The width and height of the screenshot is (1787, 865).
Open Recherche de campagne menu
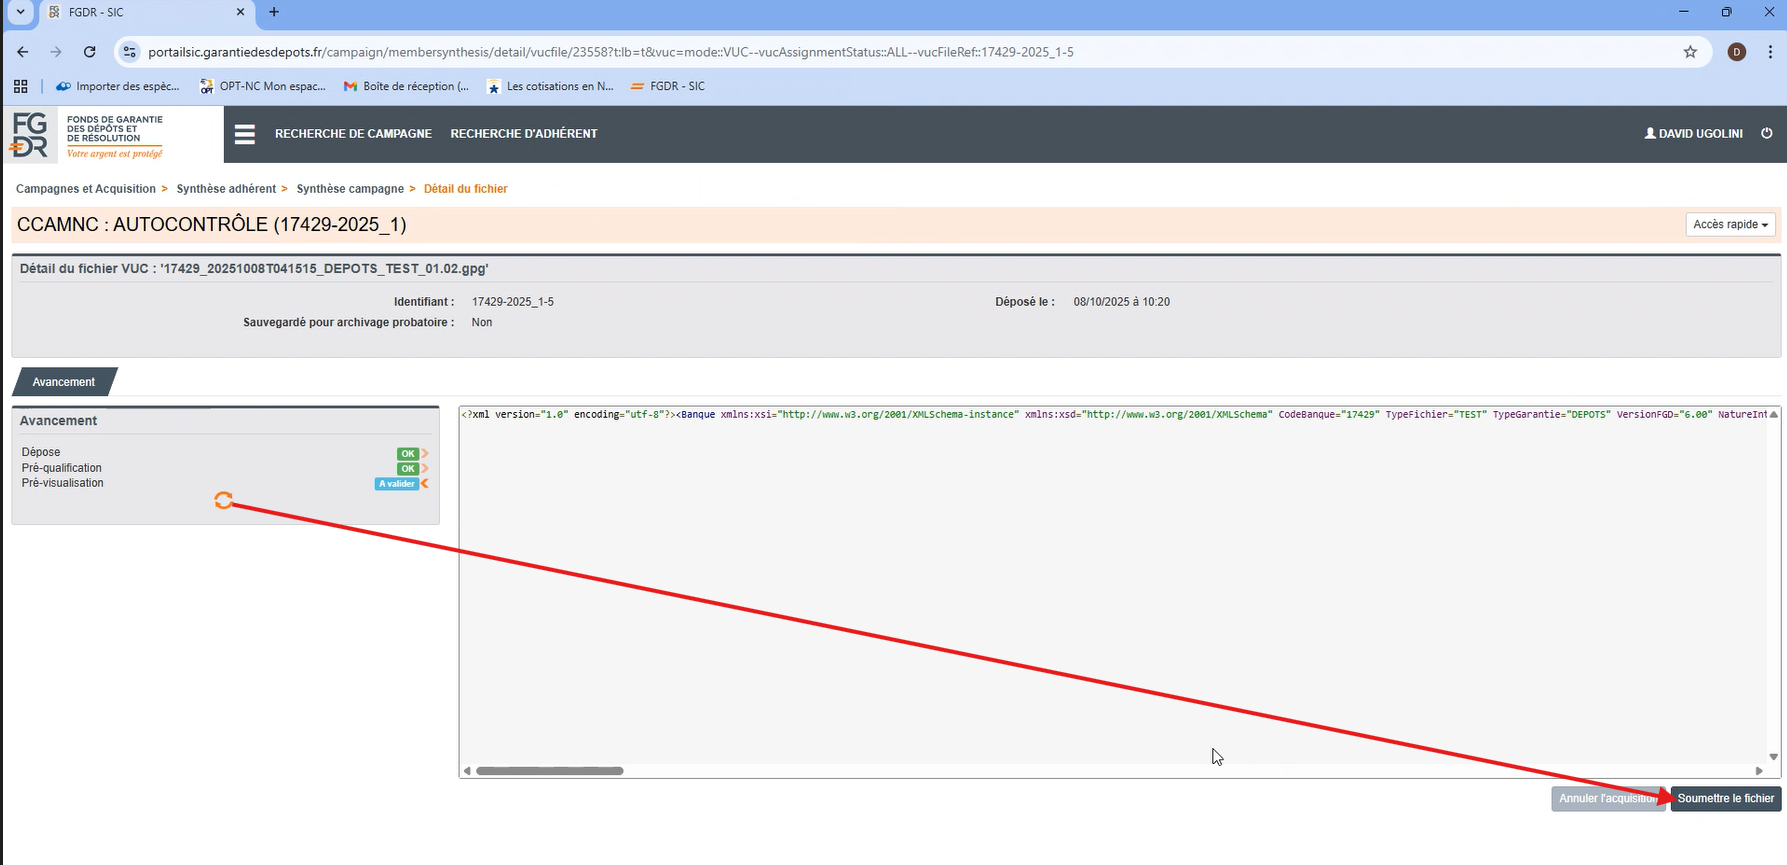(x=353, y=134)
